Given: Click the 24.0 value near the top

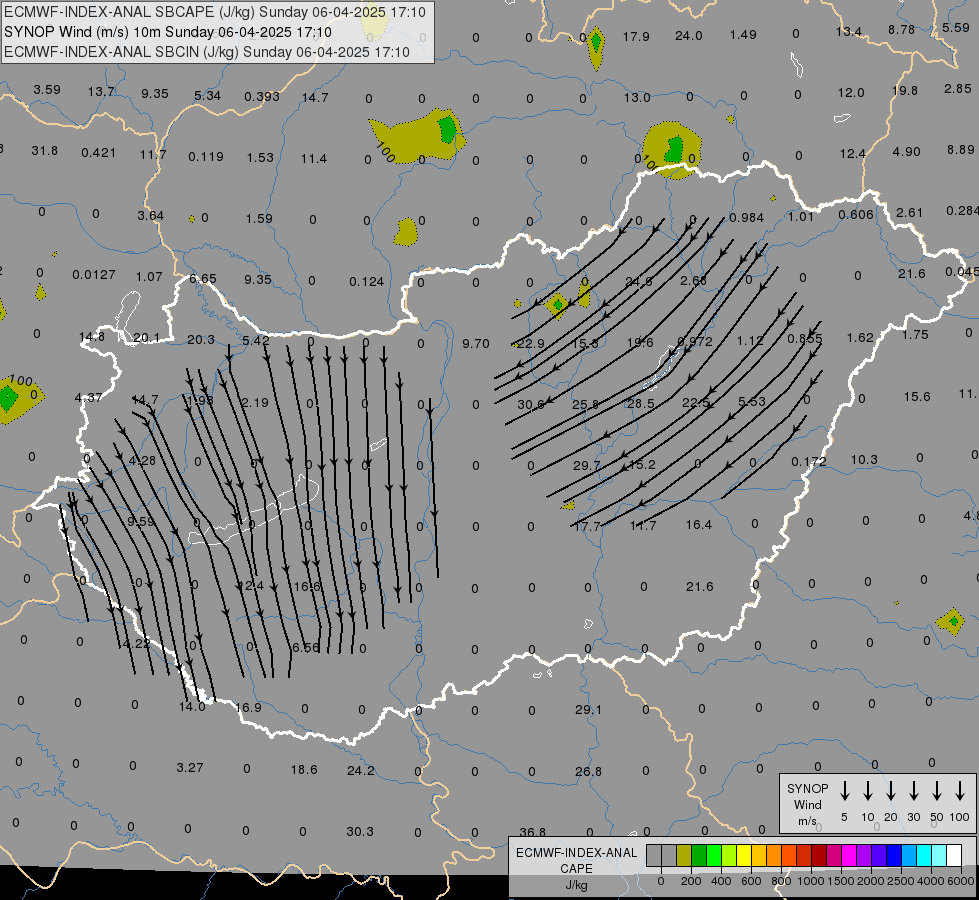Looking at the screenshot, I should (x=689, y=36).
